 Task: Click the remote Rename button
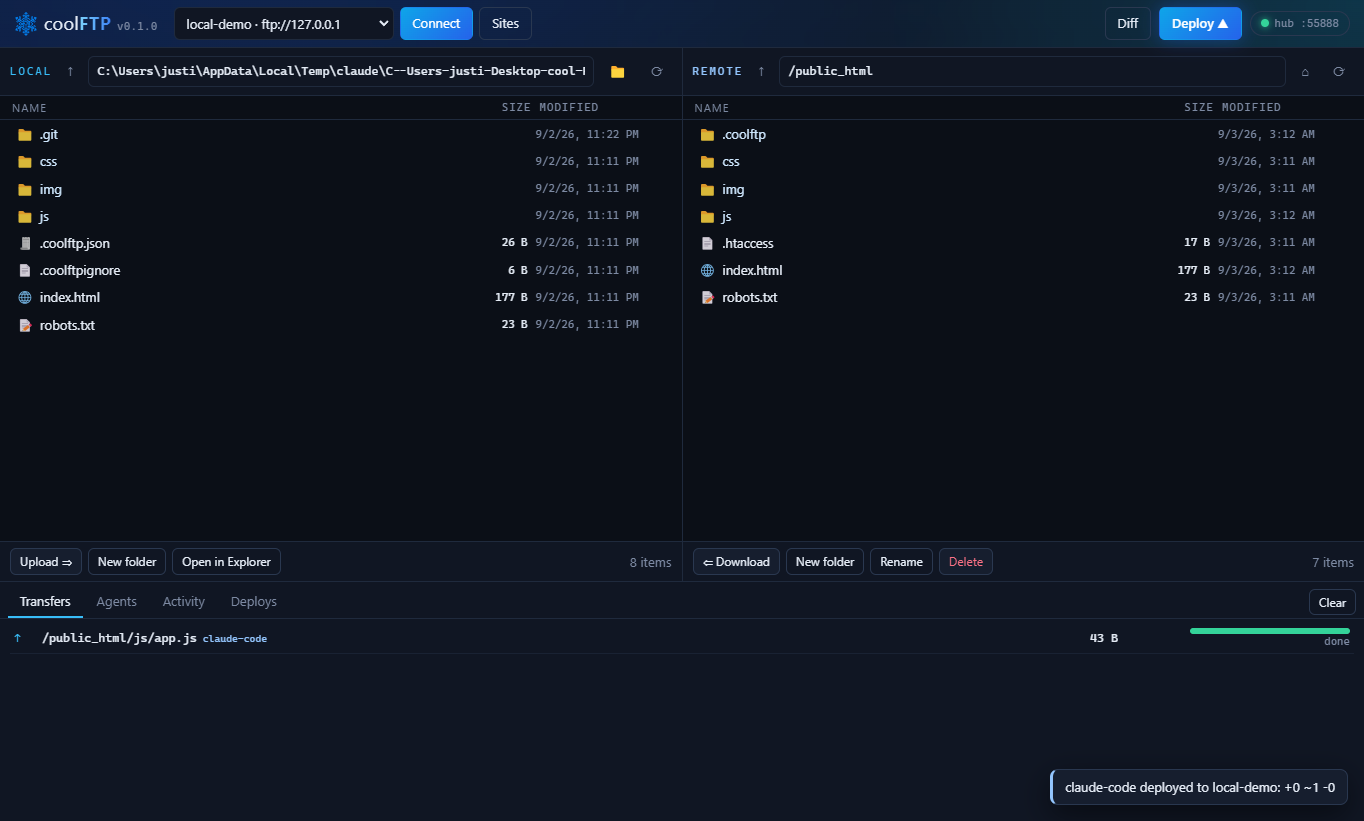(901, 562)
